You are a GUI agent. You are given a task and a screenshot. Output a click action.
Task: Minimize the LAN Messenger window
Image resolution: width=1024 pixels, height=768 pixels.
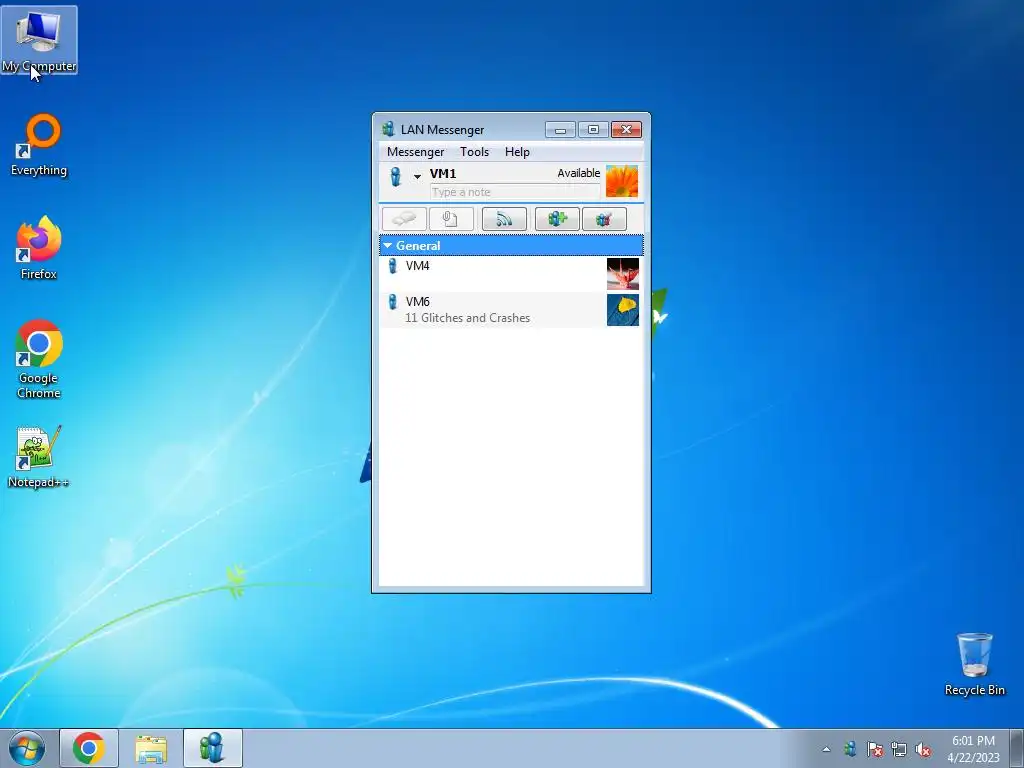tap(560, 129)
